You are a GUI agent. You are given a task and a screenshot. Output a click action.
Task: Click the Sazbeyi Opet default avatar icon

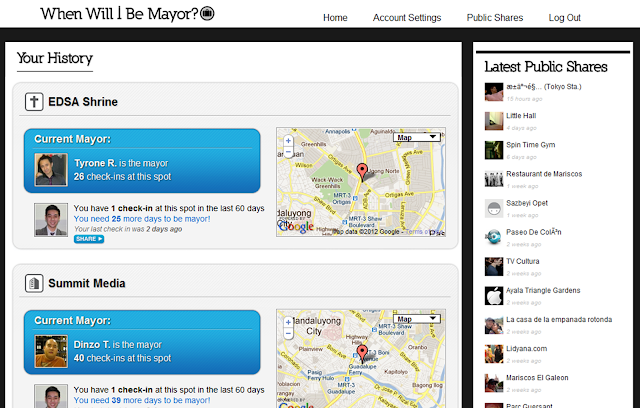click(494, 208)
